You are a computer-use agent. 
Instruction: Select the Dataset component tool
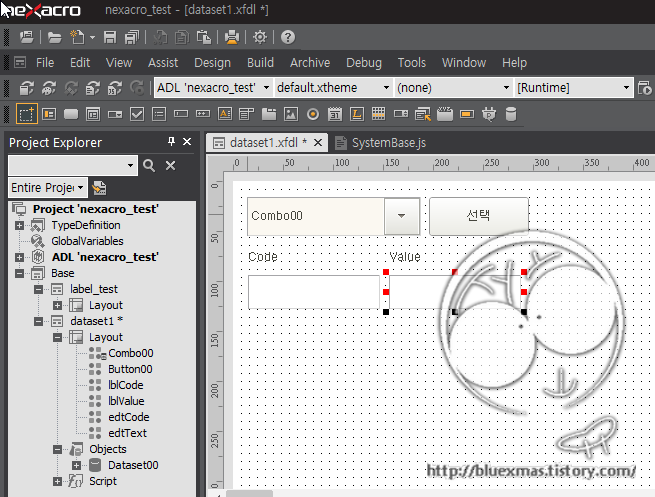511,114
